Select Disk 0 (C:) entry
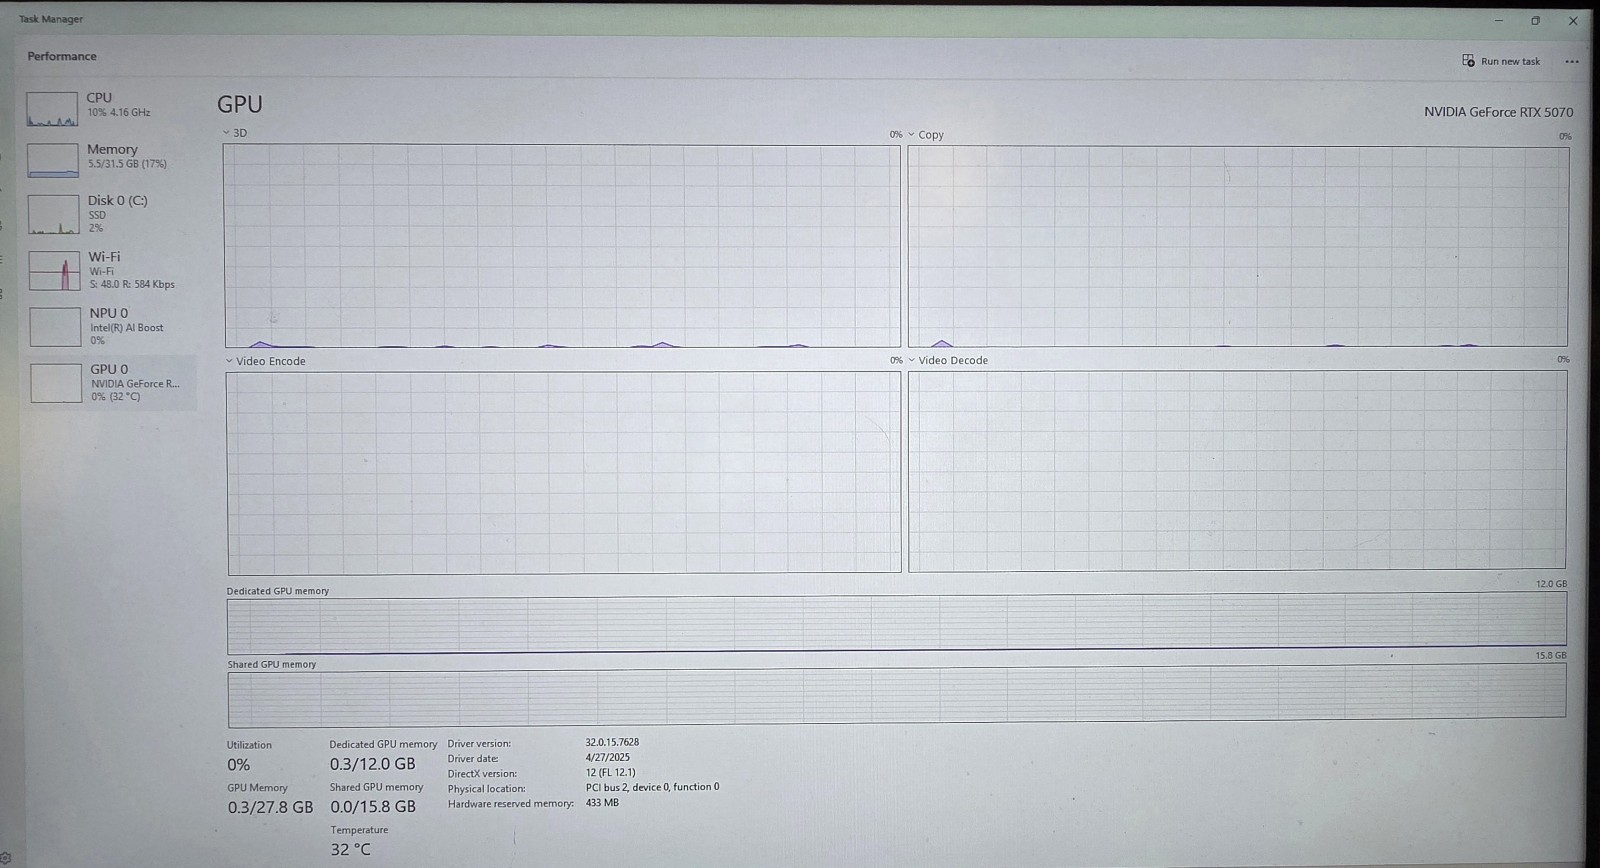 [x=110, y=214]
